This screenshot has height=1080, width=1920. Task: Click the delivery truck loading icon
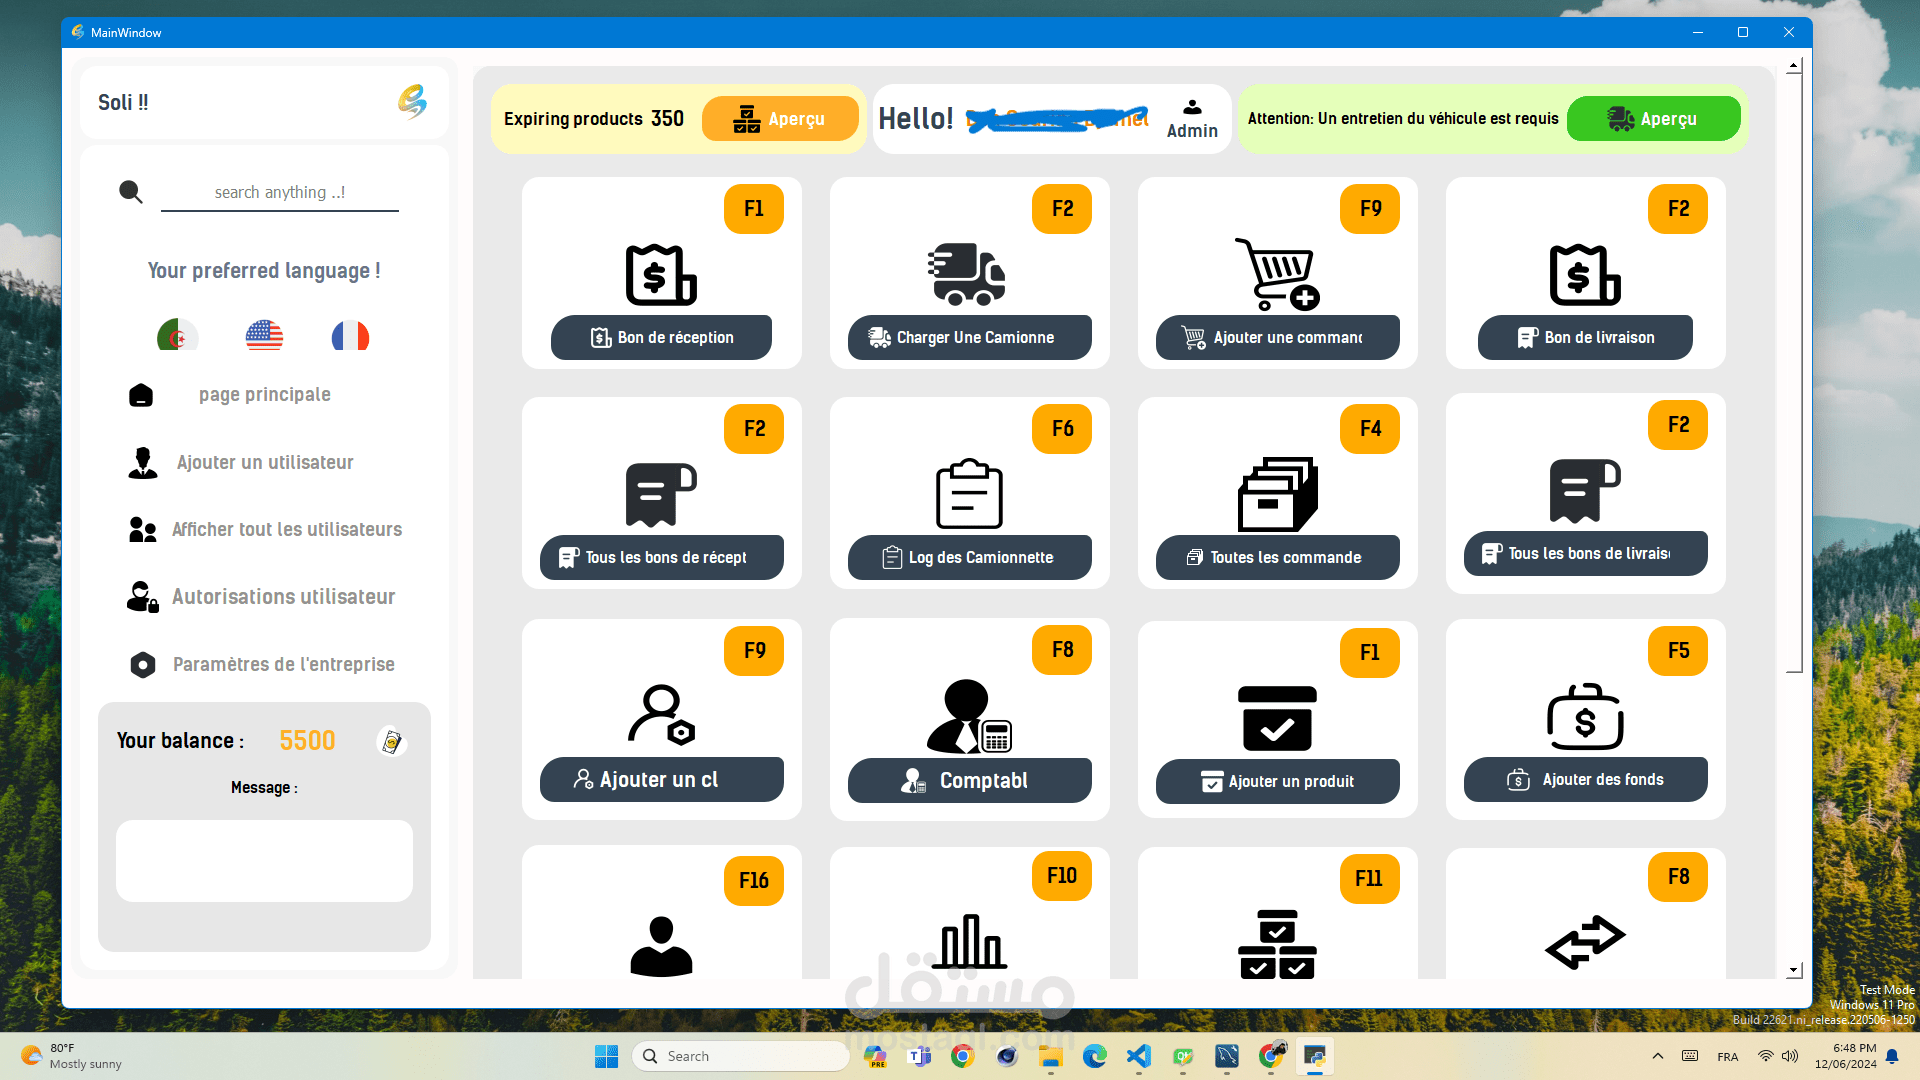[966, 274]
